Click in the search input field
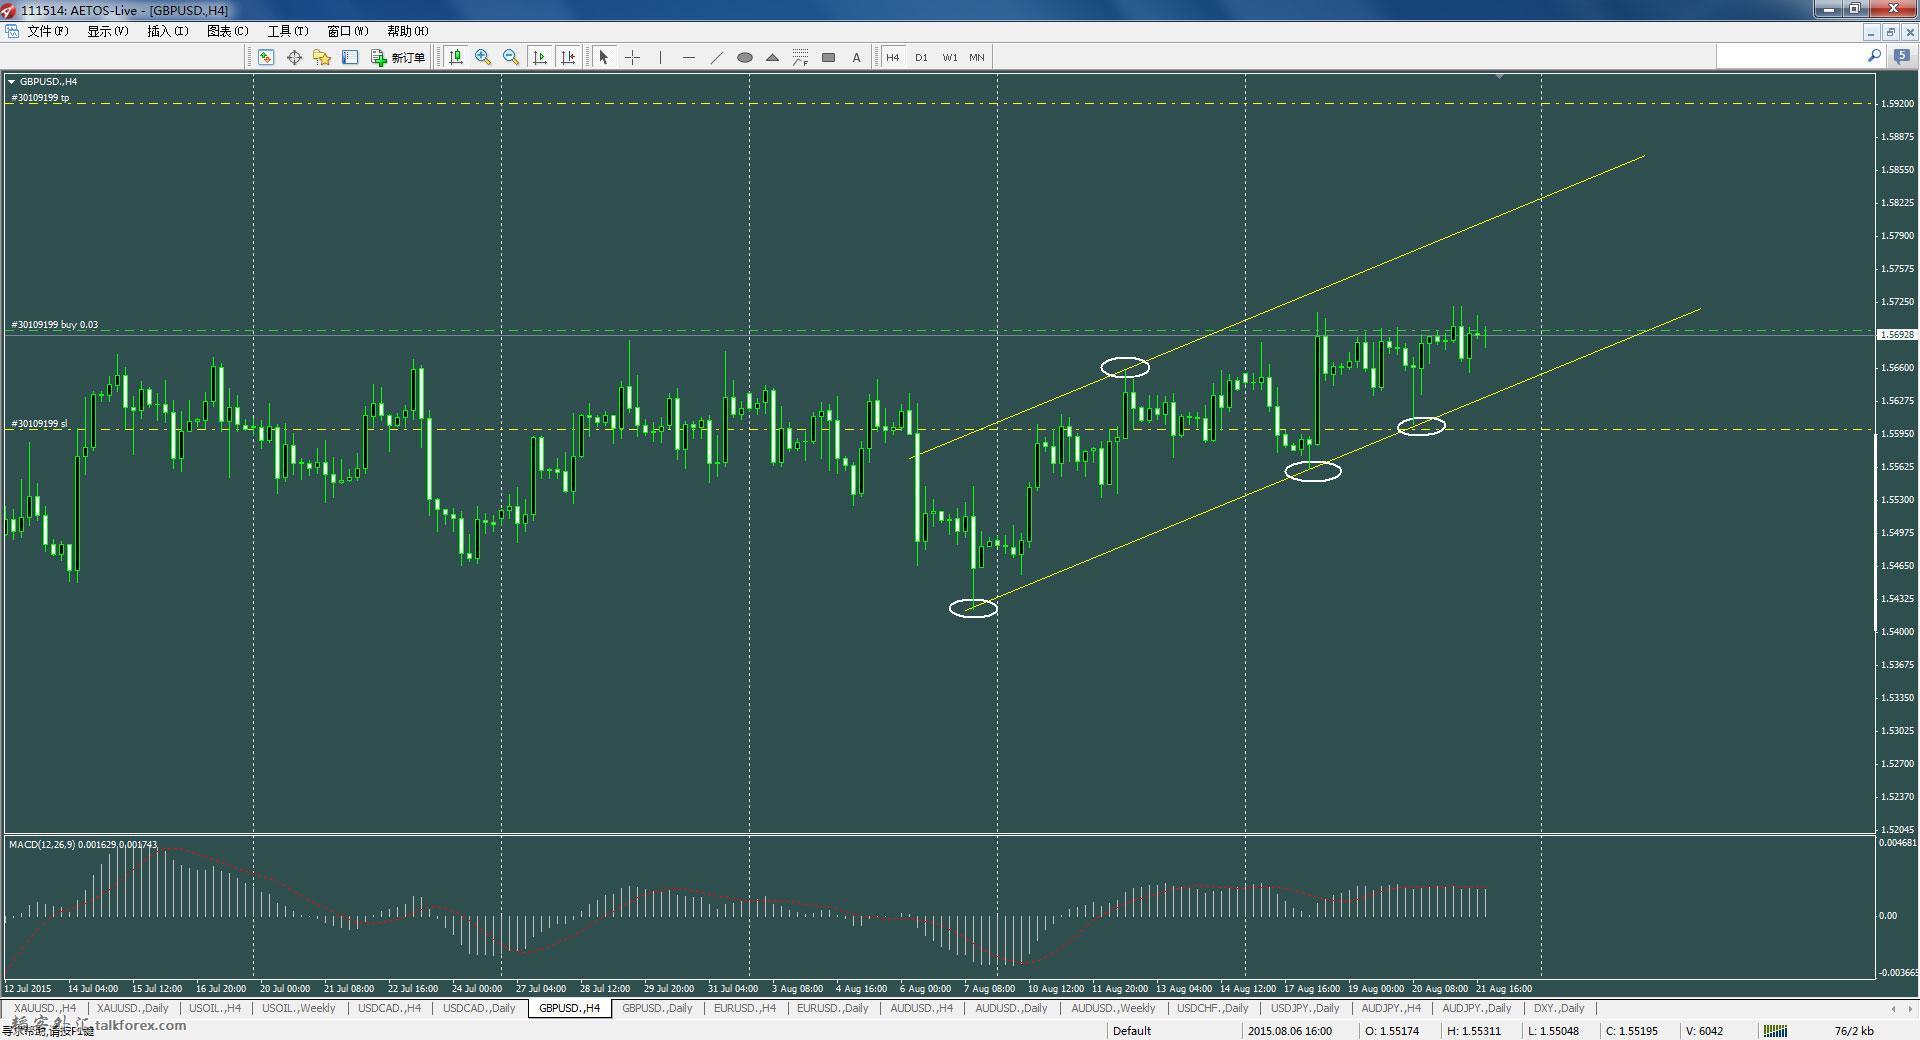The height and width of the screenshot is (1040, 1920). click(x=1790, y=57)
